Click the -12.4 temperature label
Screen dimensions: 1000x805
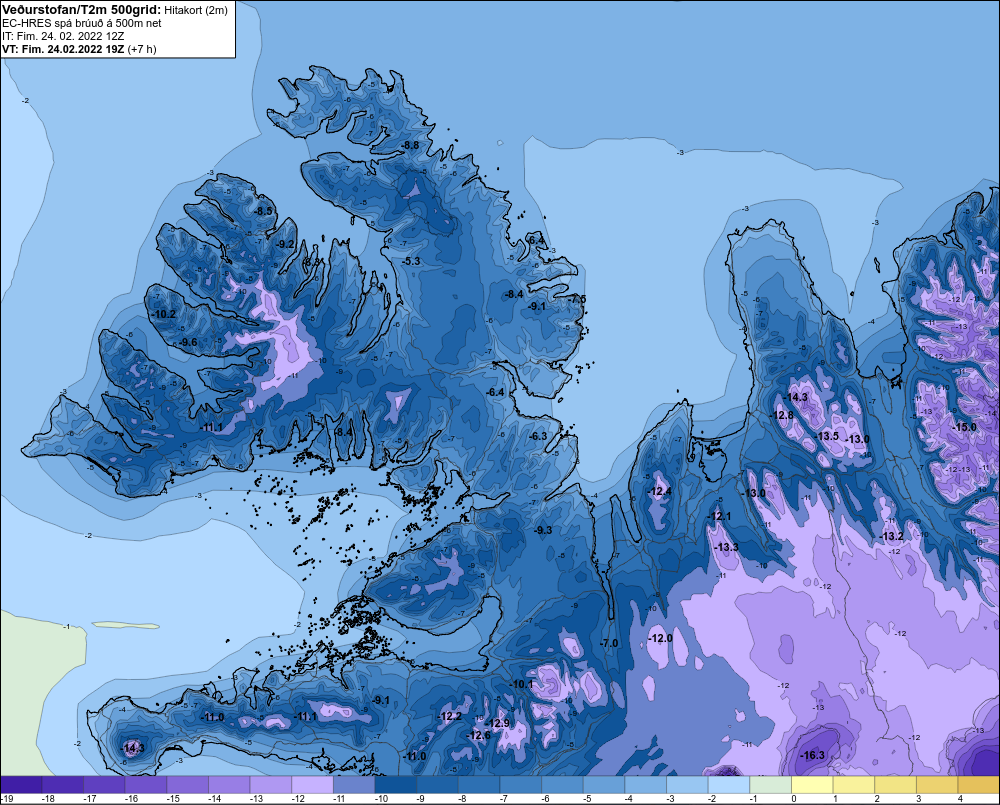(x=659, y=491)
